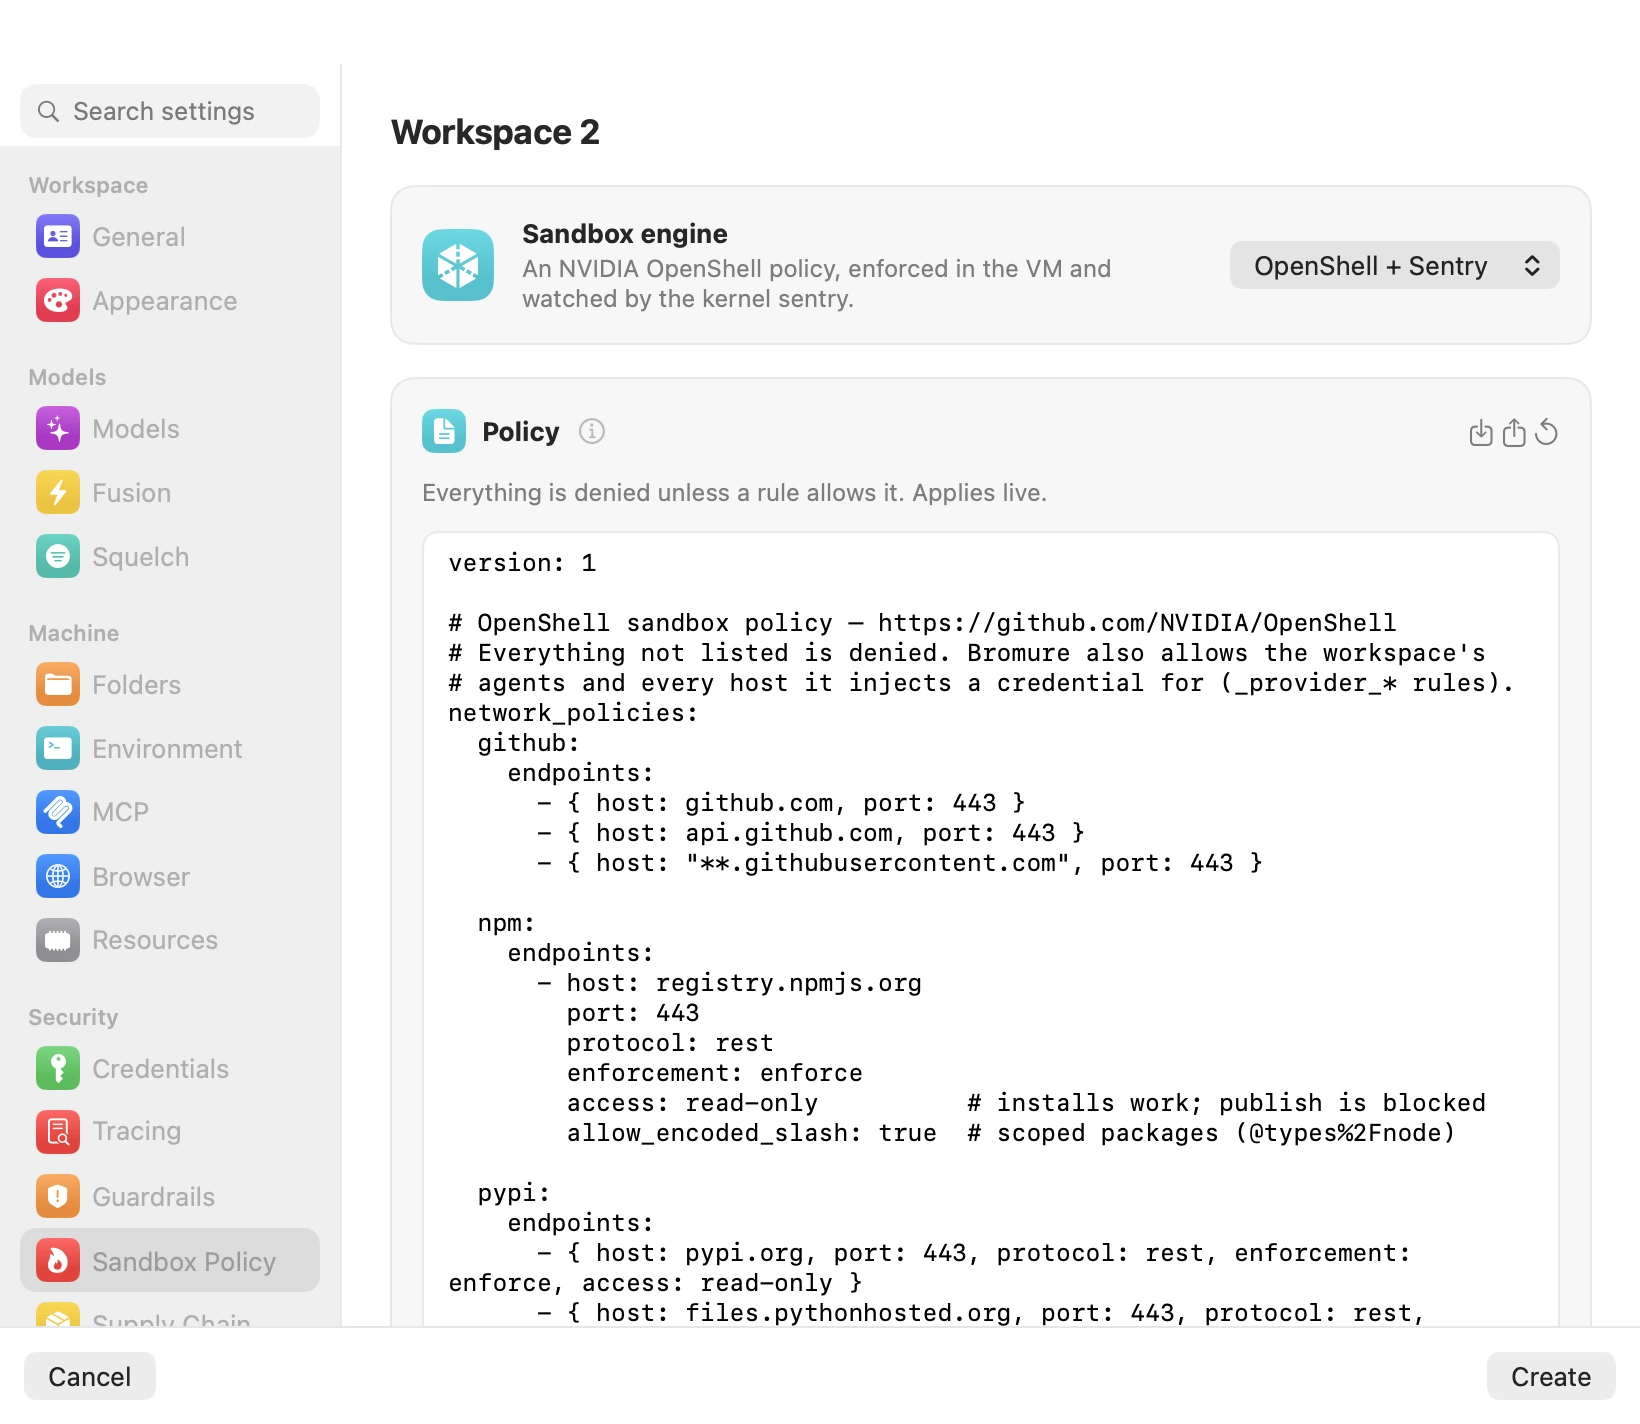
Task: Click the Sandbox engine cube icon
Action: [458, 265]
